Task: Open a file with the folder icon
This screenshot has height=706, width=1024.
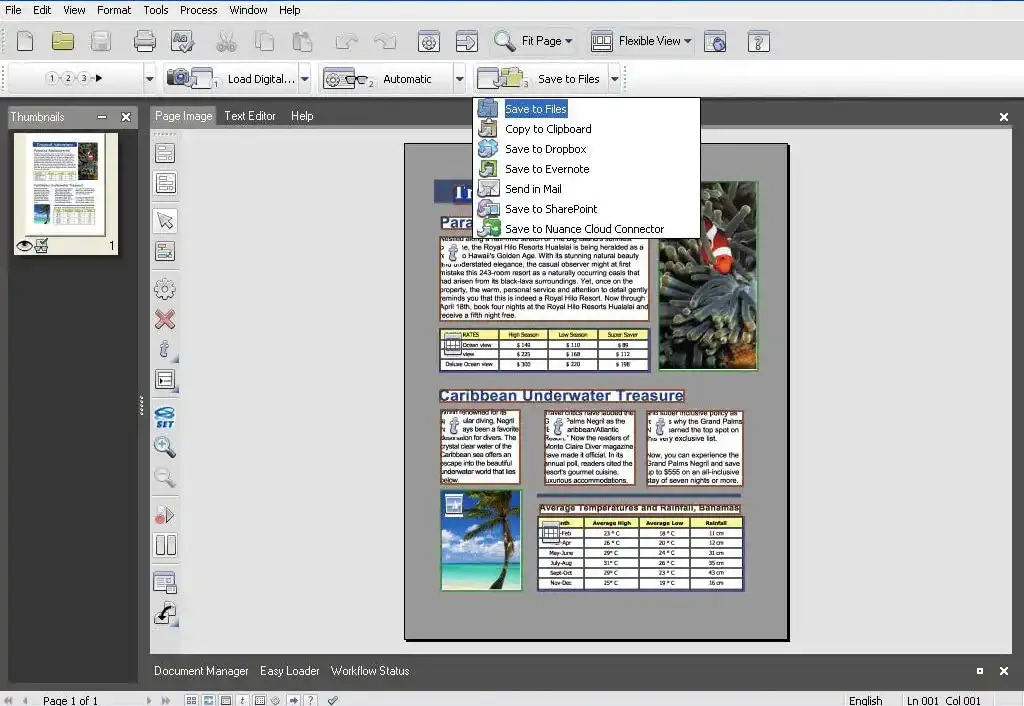Action: tap(63, 41)
